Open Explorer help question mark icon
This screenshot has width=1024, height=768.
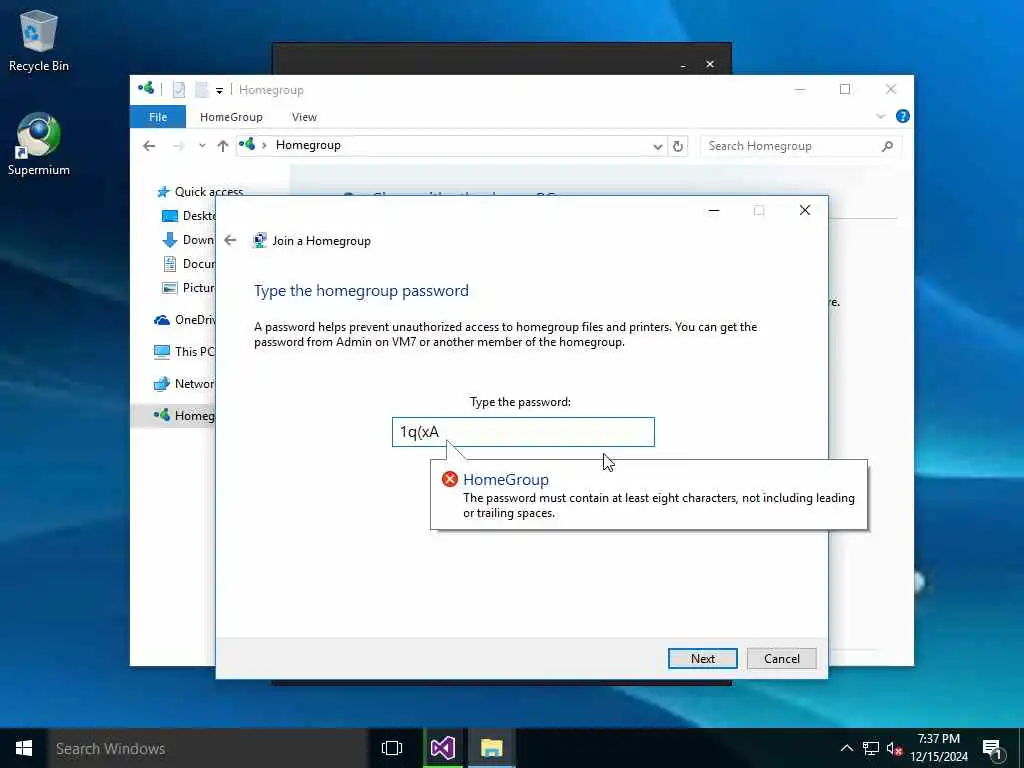[903, 116]
